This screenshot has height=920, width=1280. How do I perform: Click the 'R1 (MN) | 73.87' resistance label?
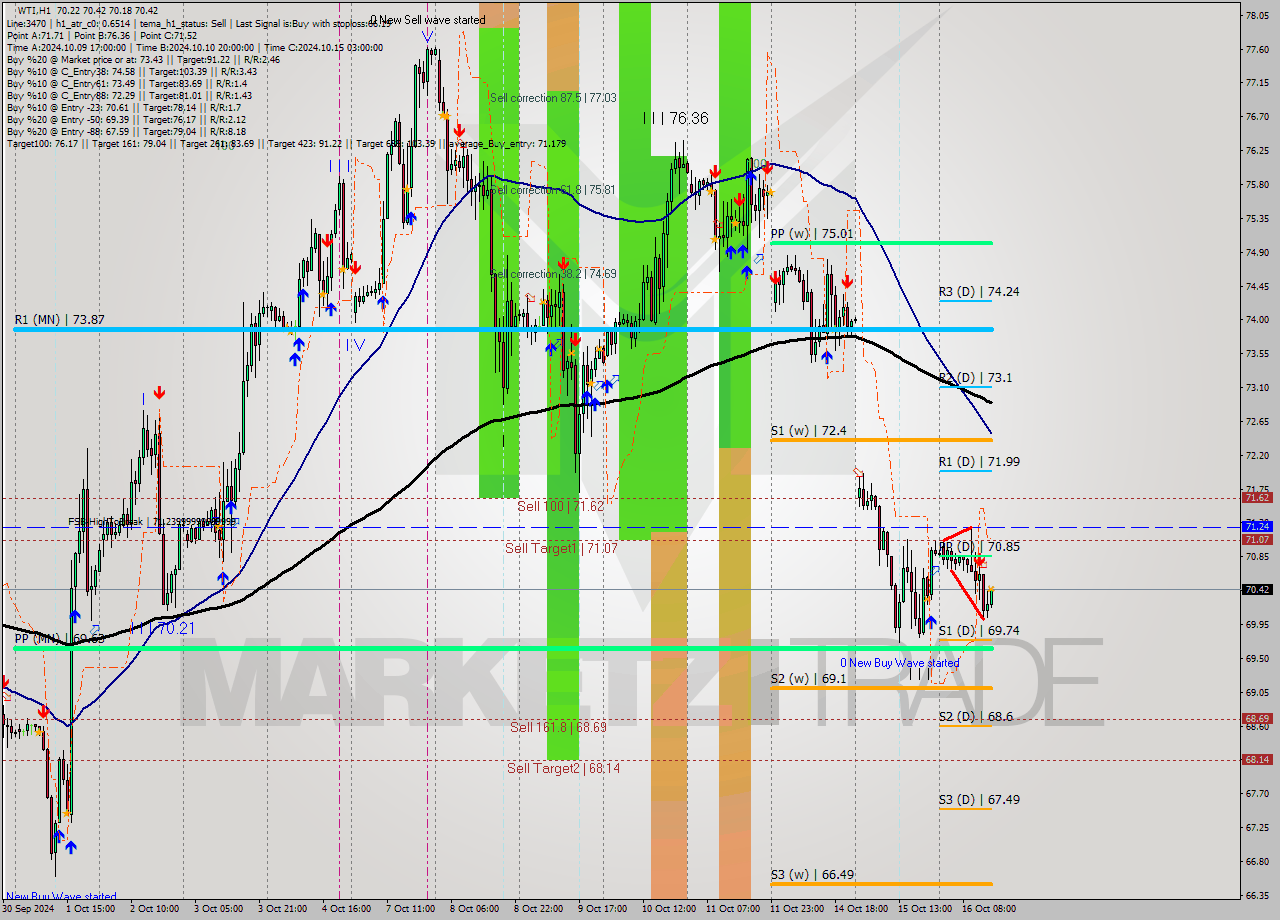[59, 320]
